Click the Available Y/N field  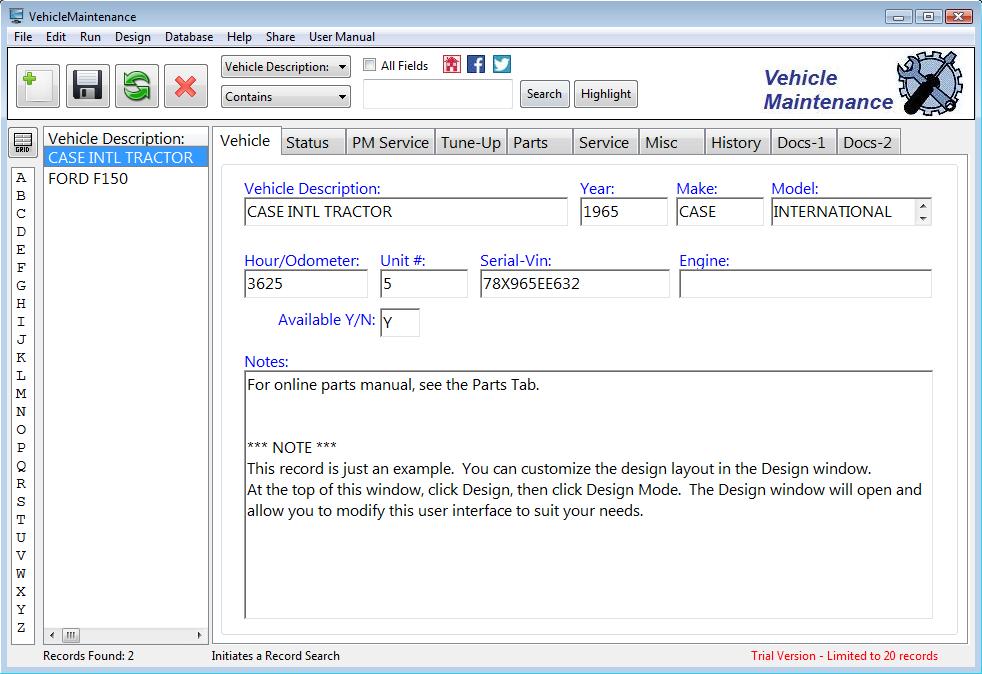click(400, 322)
